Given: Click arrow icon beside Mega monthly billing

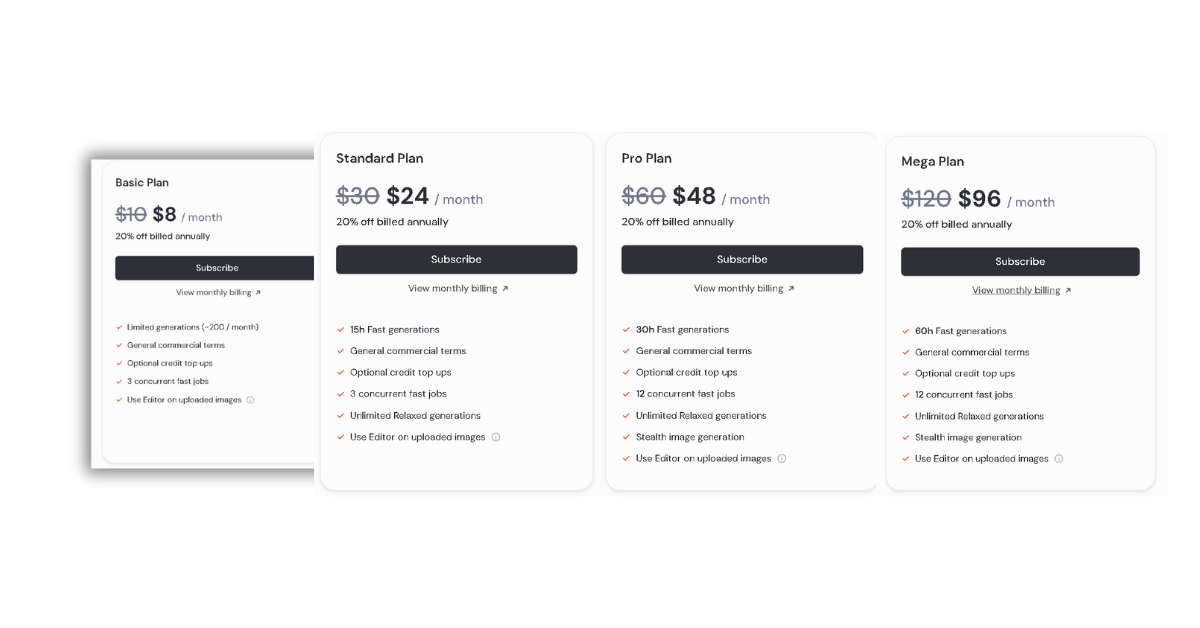Looking at the screenshot, I should click(1068, 291).
